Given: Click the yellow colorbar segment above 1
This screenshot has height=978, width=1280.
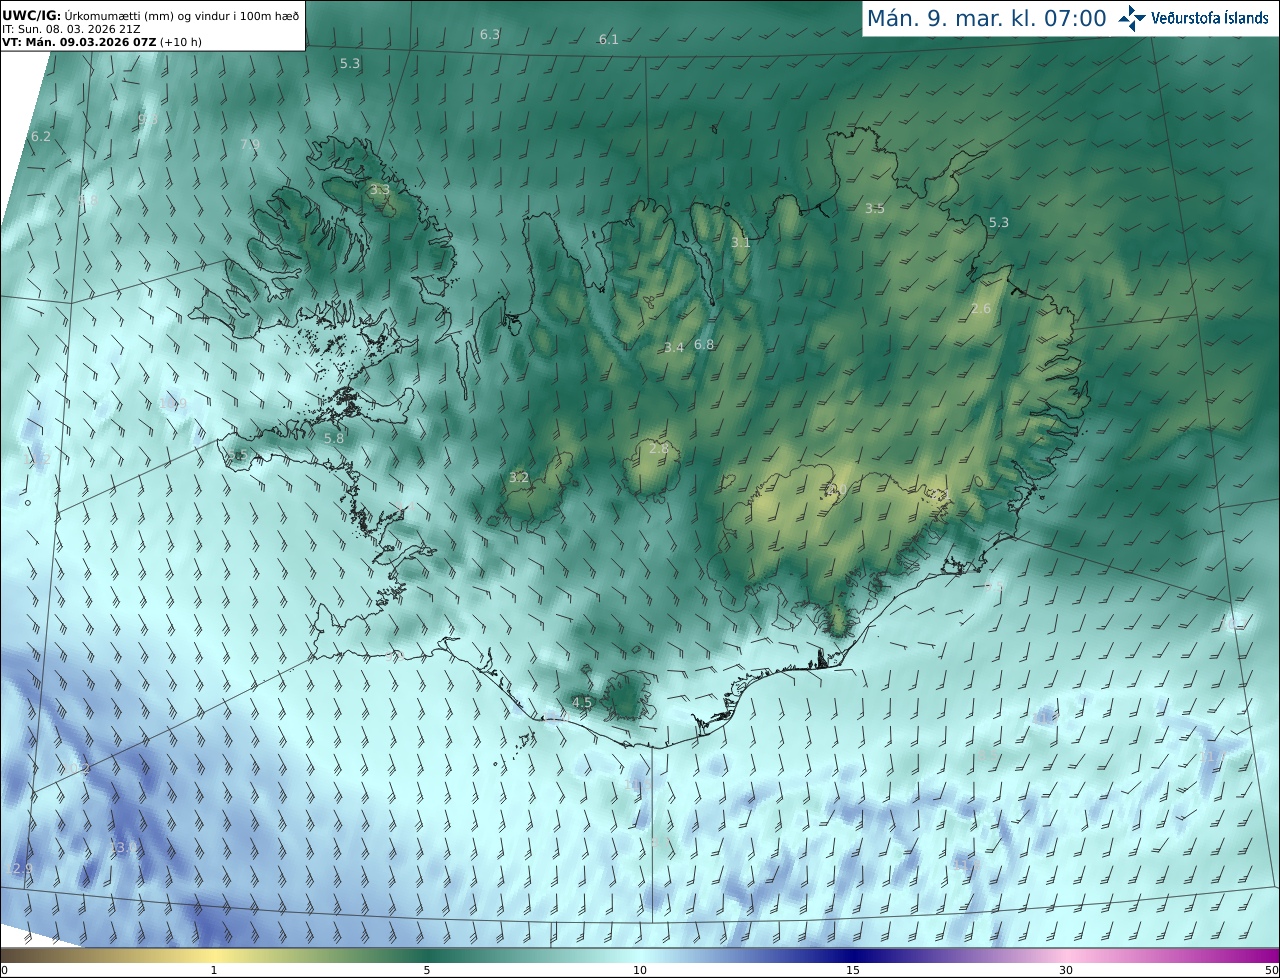Looking at the screenshot, I should click(x=214, y=955).
